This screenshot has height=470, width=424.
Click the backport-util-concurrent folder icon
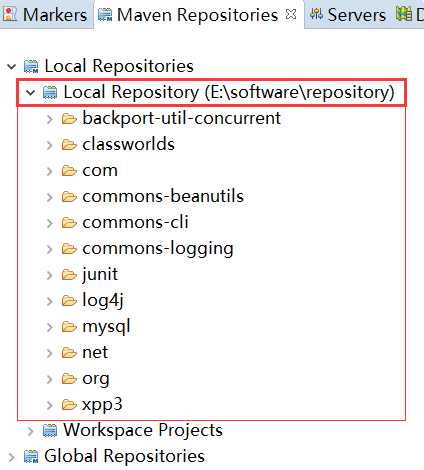[69, 118]
